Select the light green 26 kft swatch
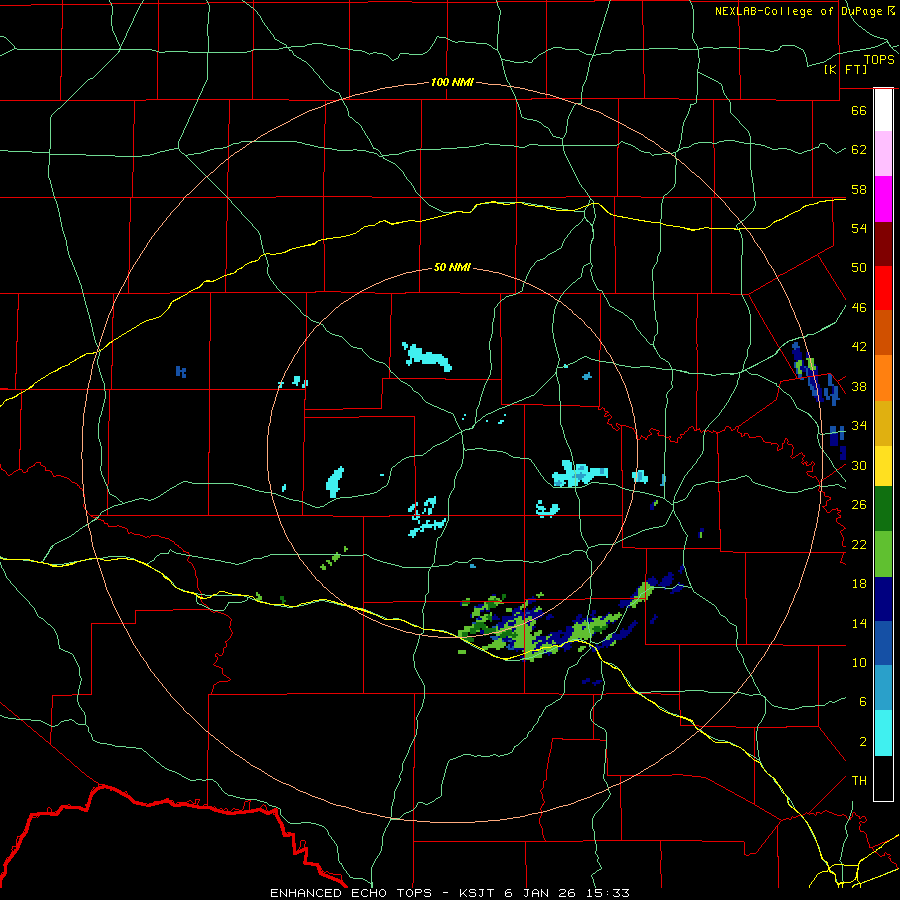This screenshot has width=900, height=900. point(883,554)
